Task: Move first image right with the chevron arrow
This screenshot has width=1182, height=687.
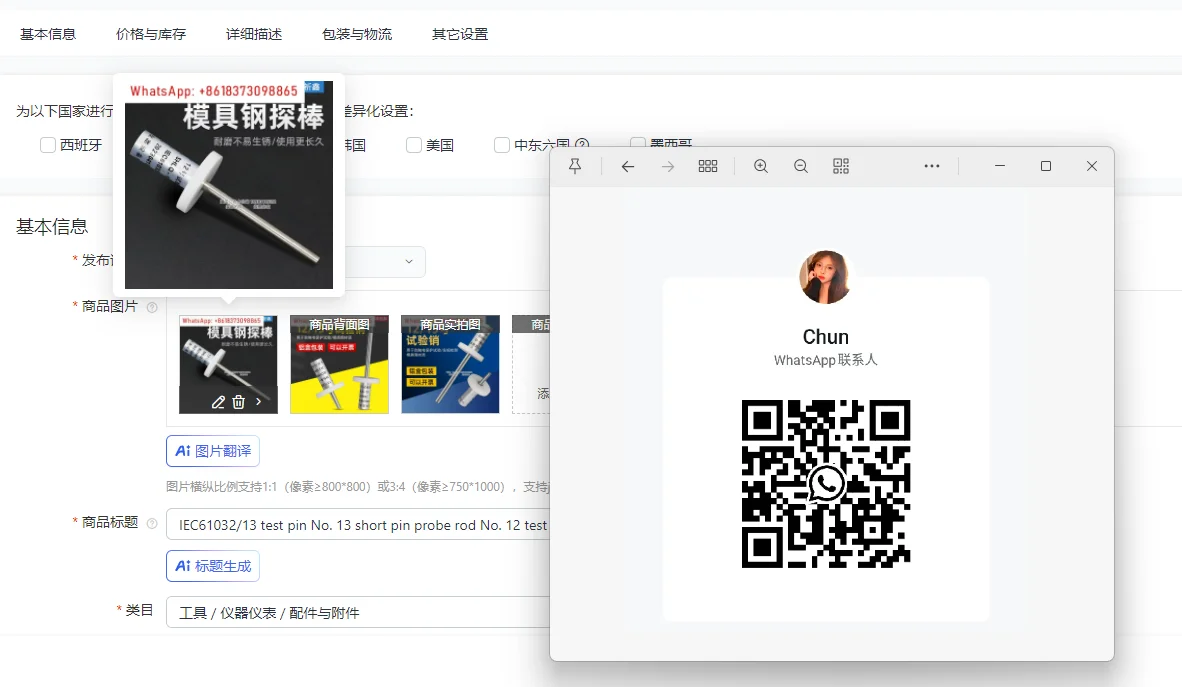Action: [x=259, y=402]
